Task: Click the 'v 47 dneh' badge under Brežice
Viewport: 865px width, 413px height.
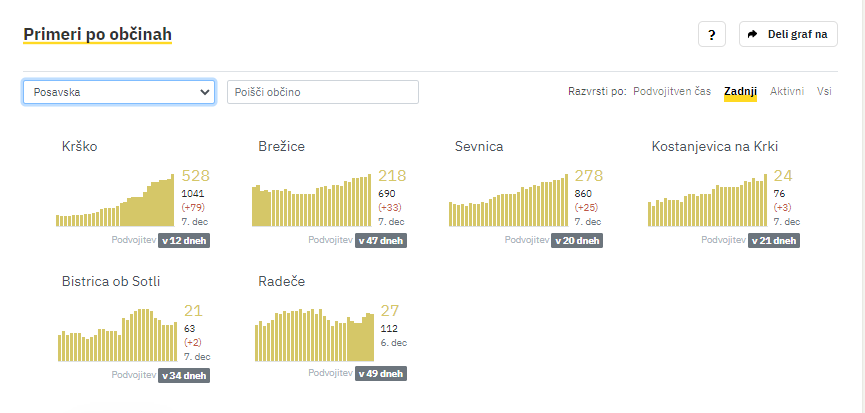Action: [381, 240]
